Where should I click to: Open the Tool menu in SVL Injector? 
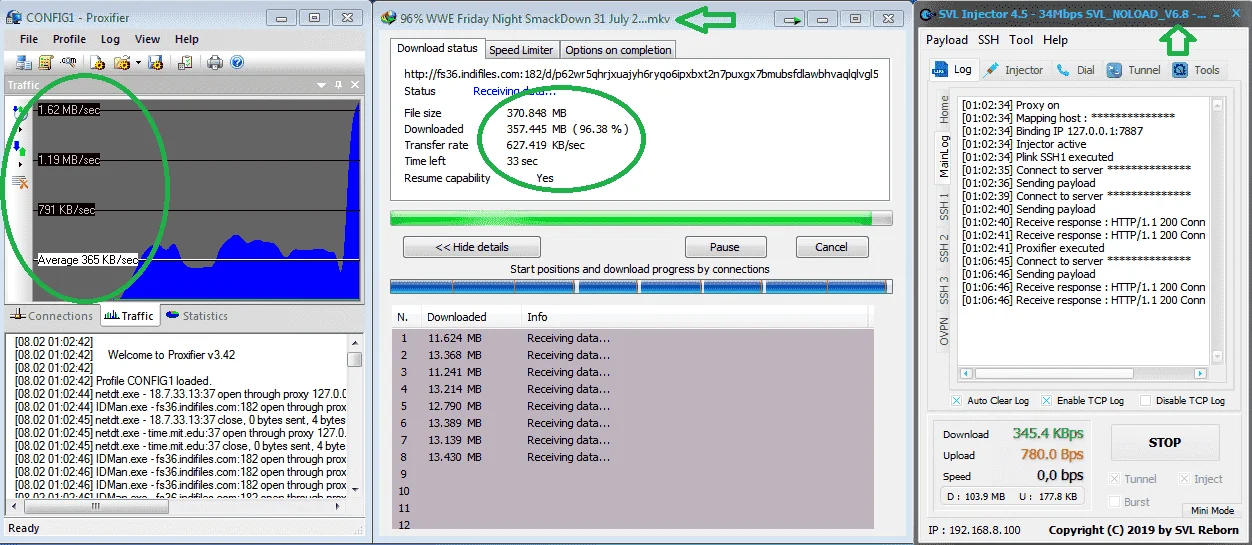coord(1021,40)
